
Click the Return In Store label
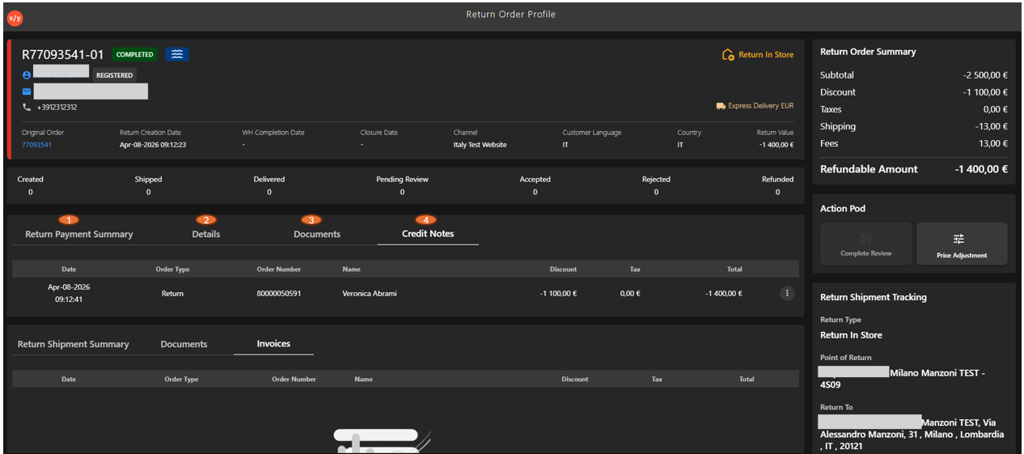click(x=766, y=55)
